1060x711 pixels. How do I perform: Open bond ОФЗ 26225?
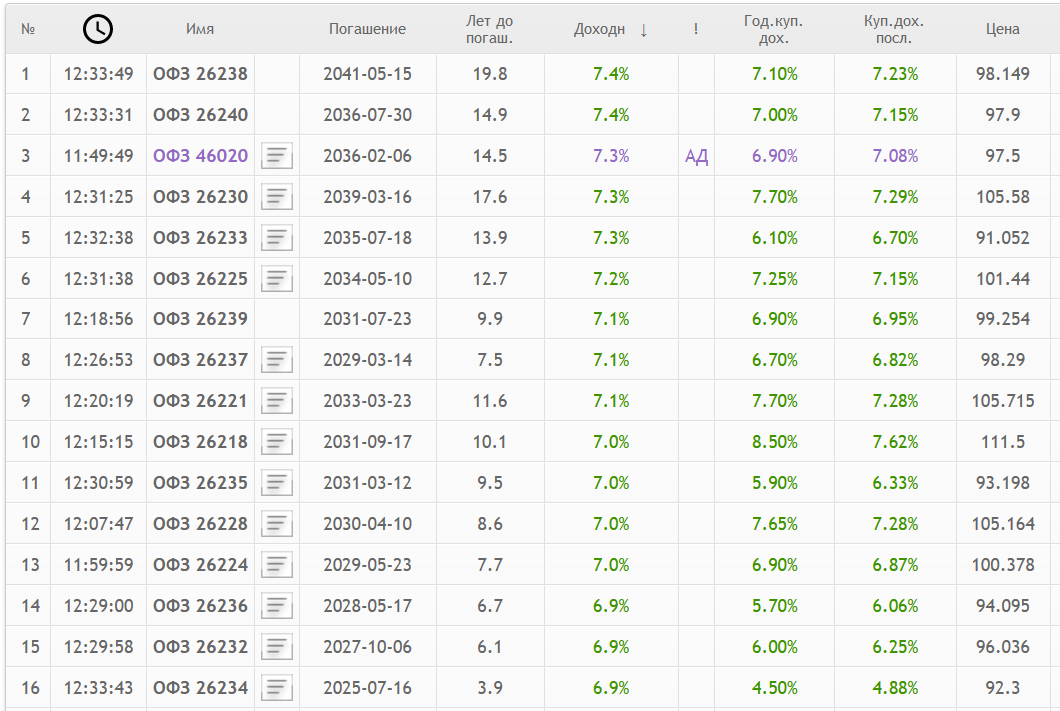click(200, 278)
